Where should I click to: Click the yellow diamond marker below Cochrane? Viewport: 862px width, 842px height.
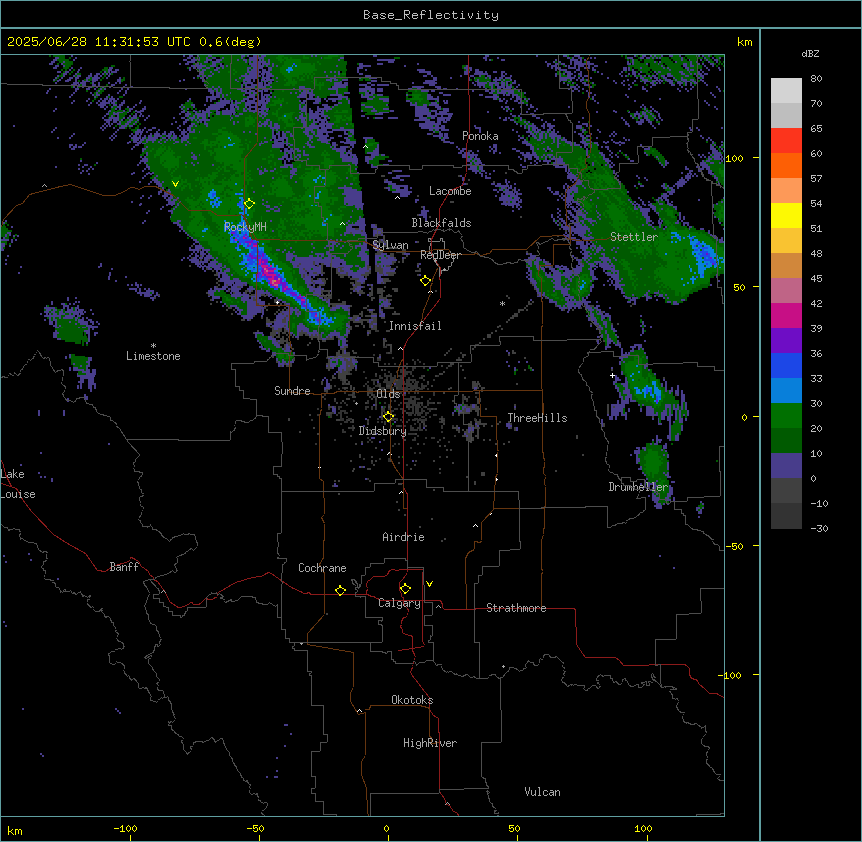(340, 590)
